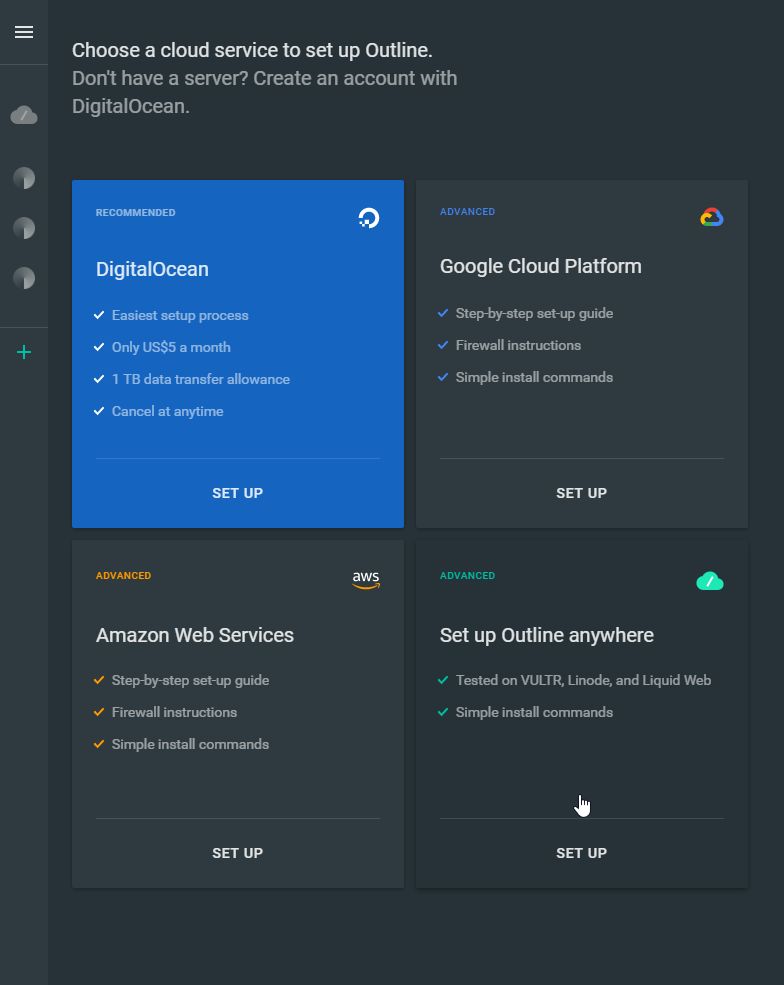This screenshot has height=985, width=784.
Task: Click the Outline cloud icon in sidebar
Action: click(24, 115)
